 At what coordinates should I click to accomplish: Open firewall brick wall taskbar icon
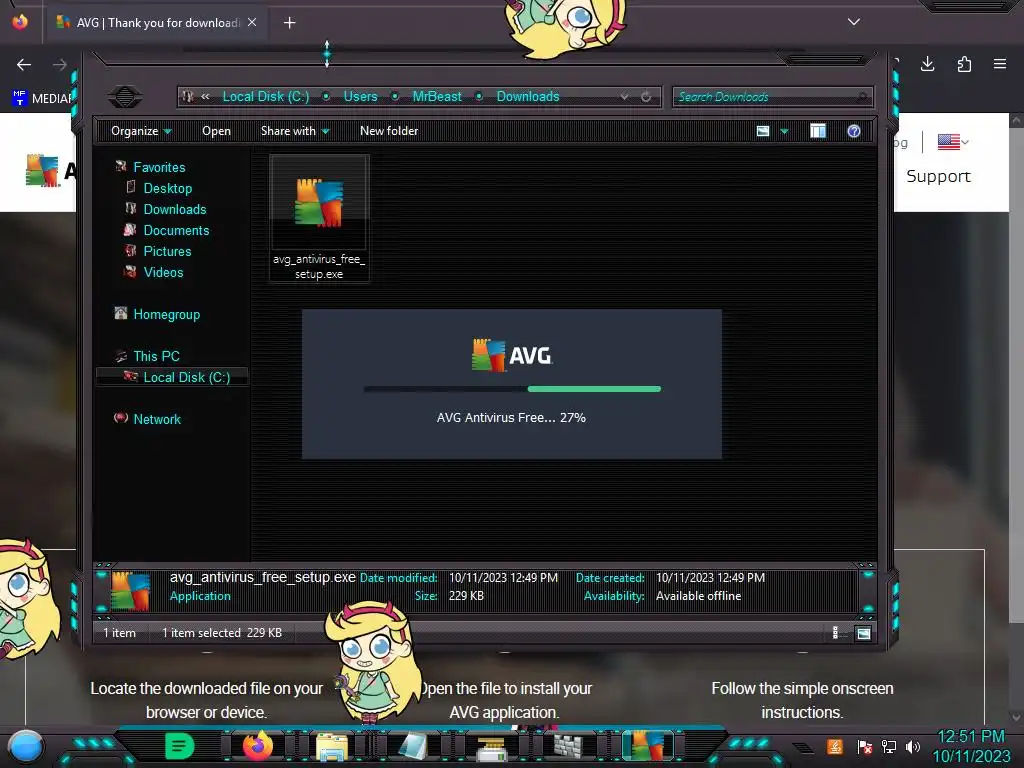[x=568, y=746]
